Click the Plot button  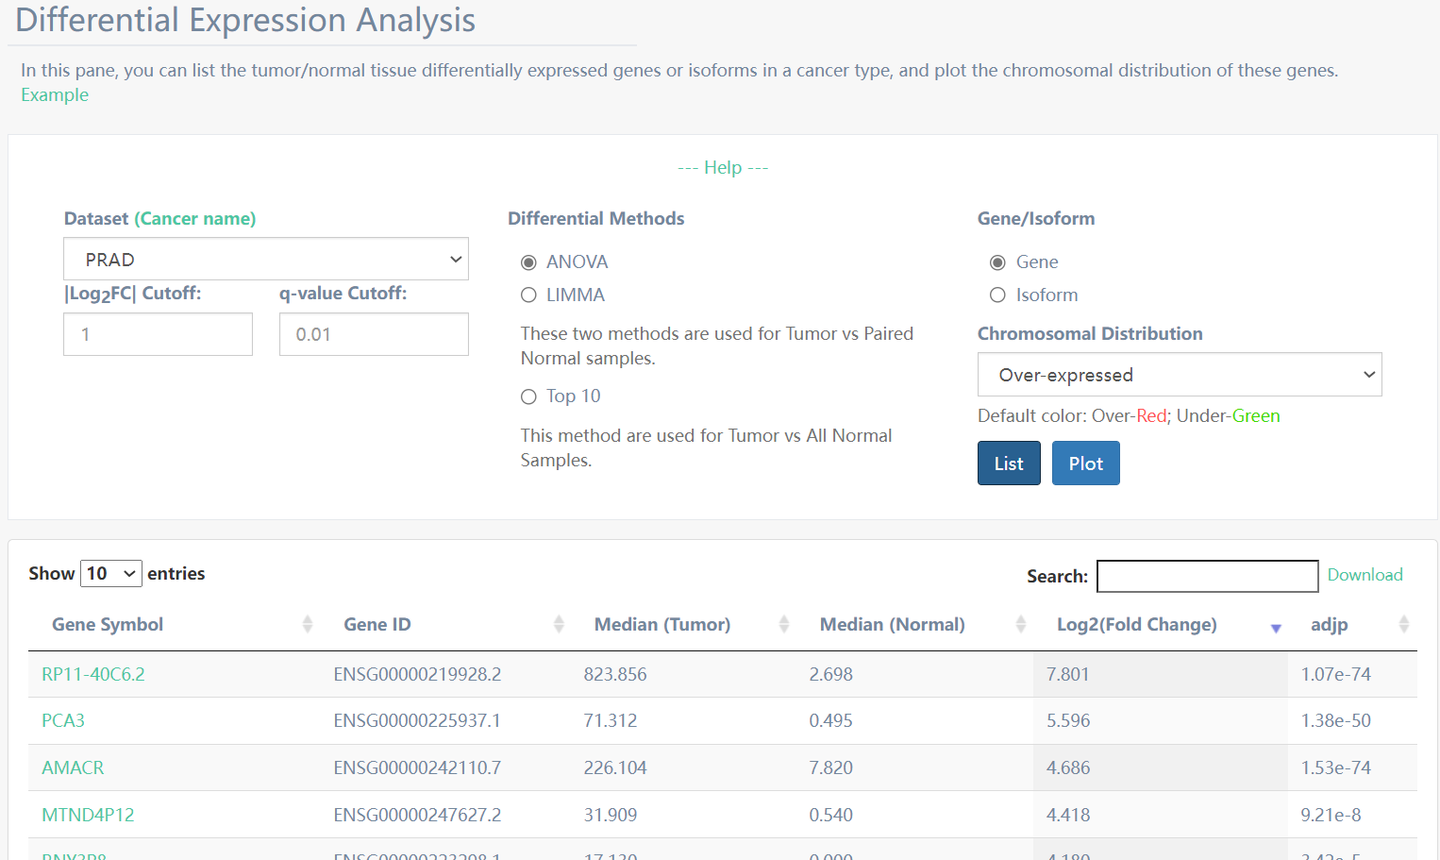(x=1085, y=463)
